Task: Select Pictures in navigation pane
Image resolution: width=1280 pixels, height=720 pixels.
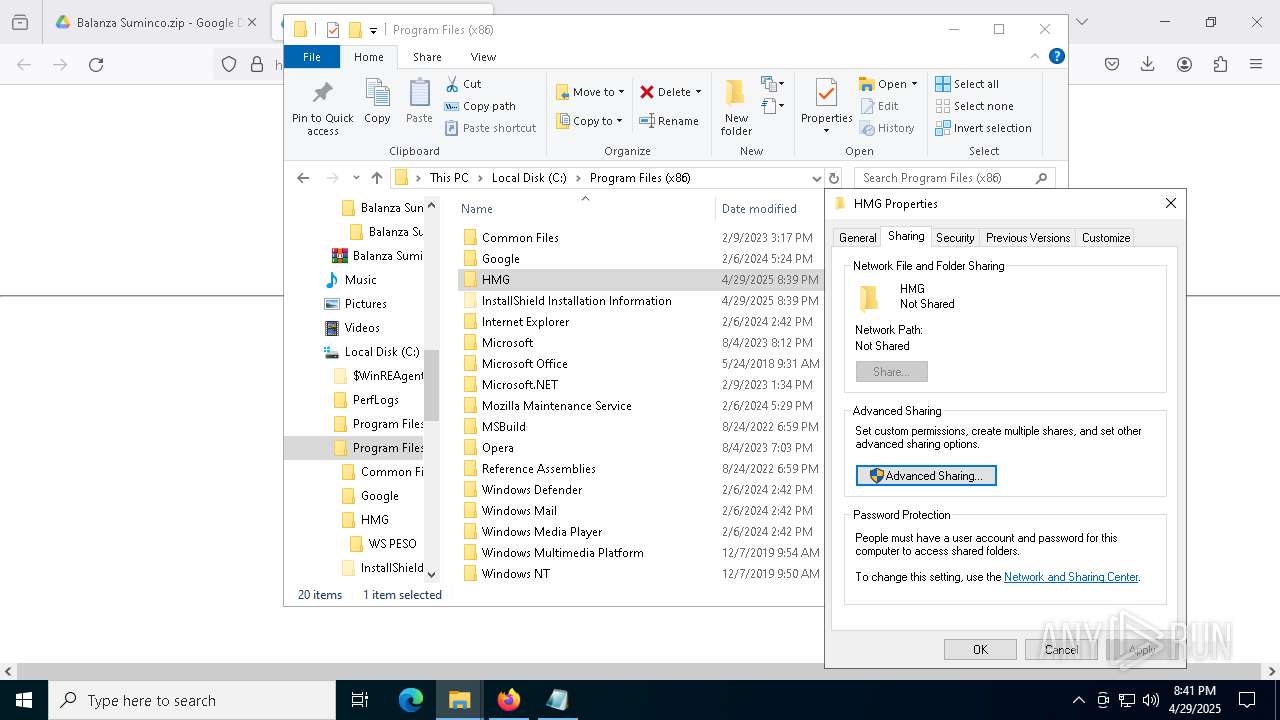Action: coord(365,304)
